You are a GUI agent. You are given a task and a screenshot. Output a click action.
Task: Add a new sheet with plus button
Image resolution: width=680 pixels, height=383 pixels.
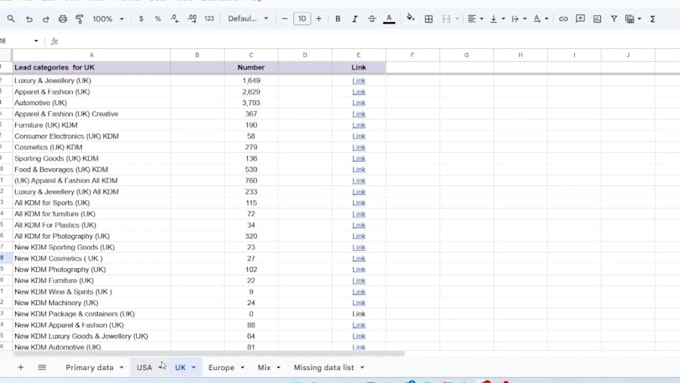tap(20, 367)
